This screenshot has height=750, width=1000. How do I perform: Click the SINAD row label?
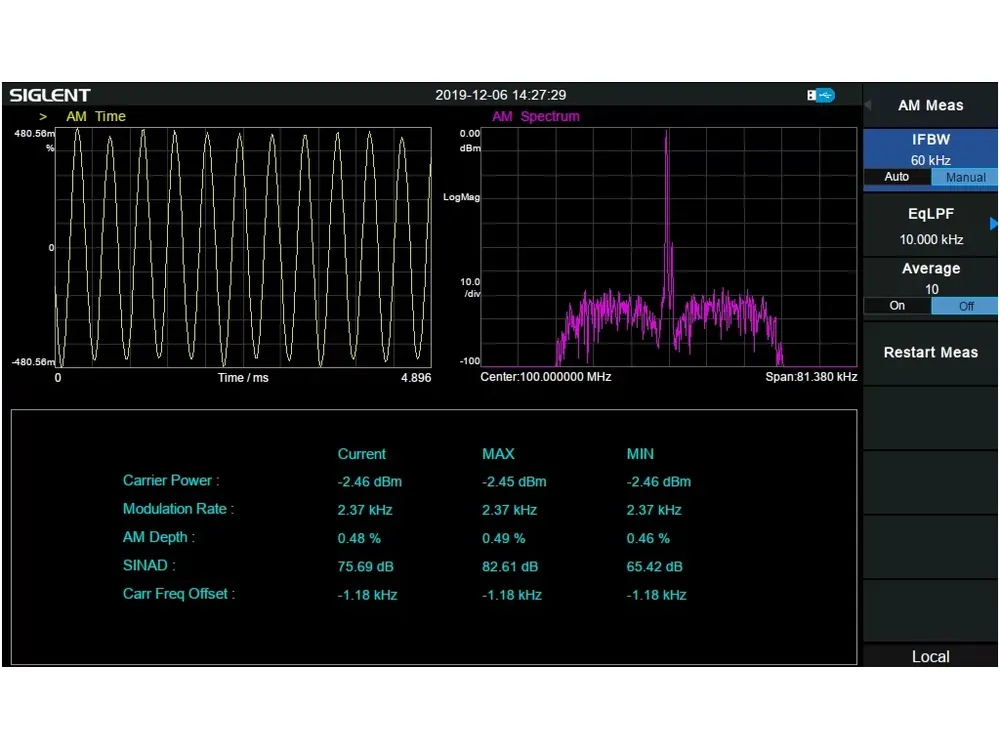pyautogui.click(x=149, y=566)
